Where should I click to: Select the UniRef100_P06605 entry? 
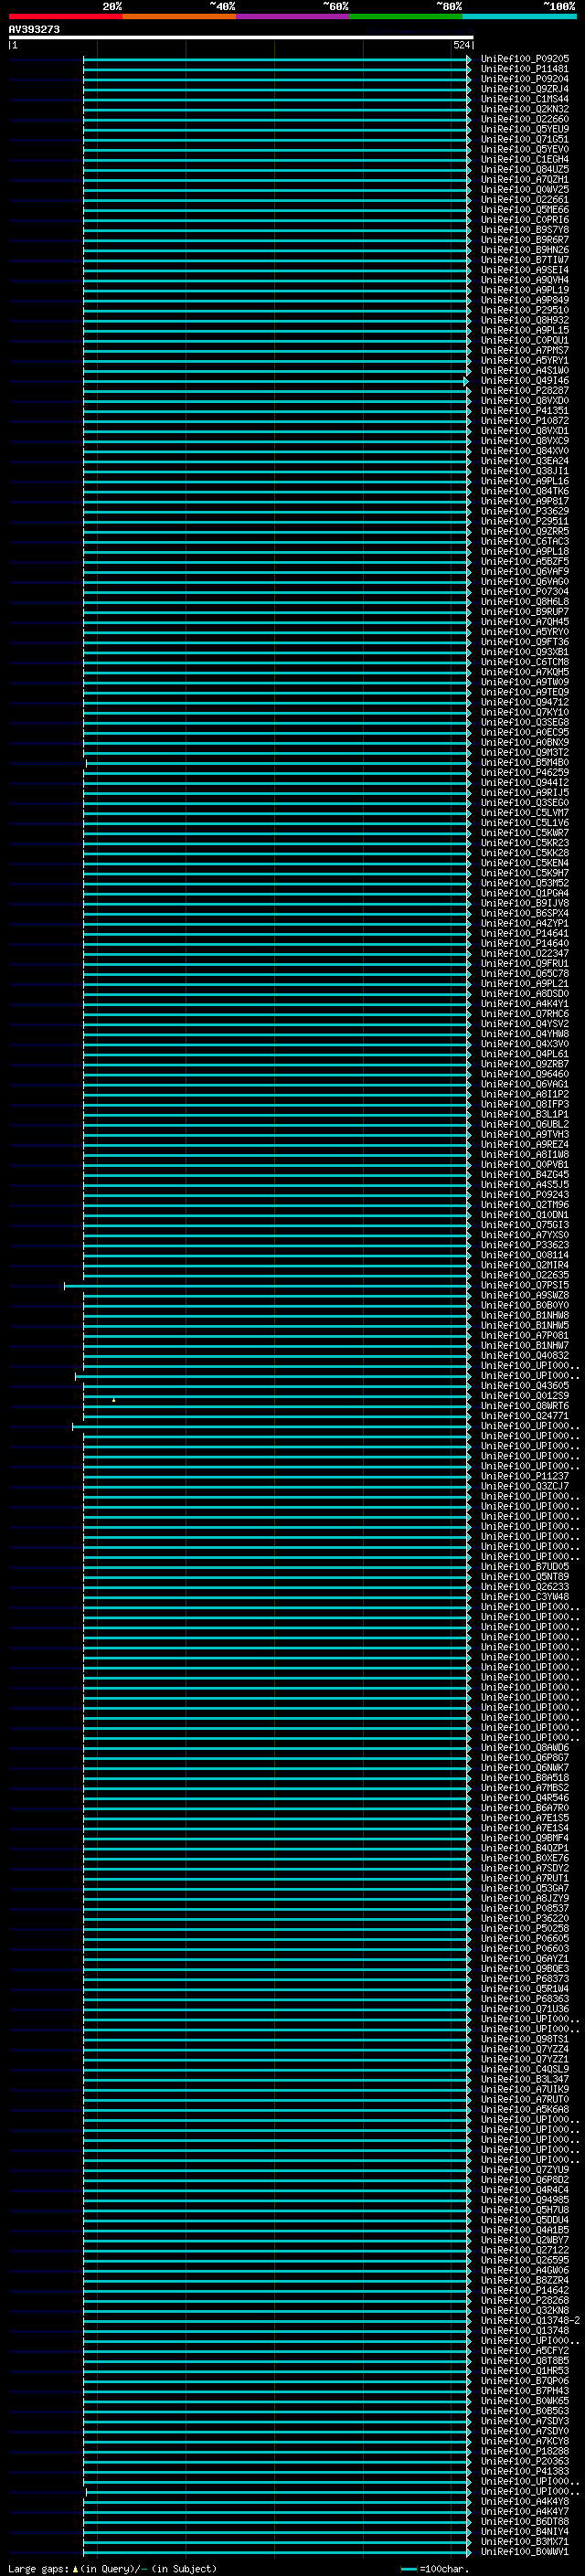pos(525,1938)
